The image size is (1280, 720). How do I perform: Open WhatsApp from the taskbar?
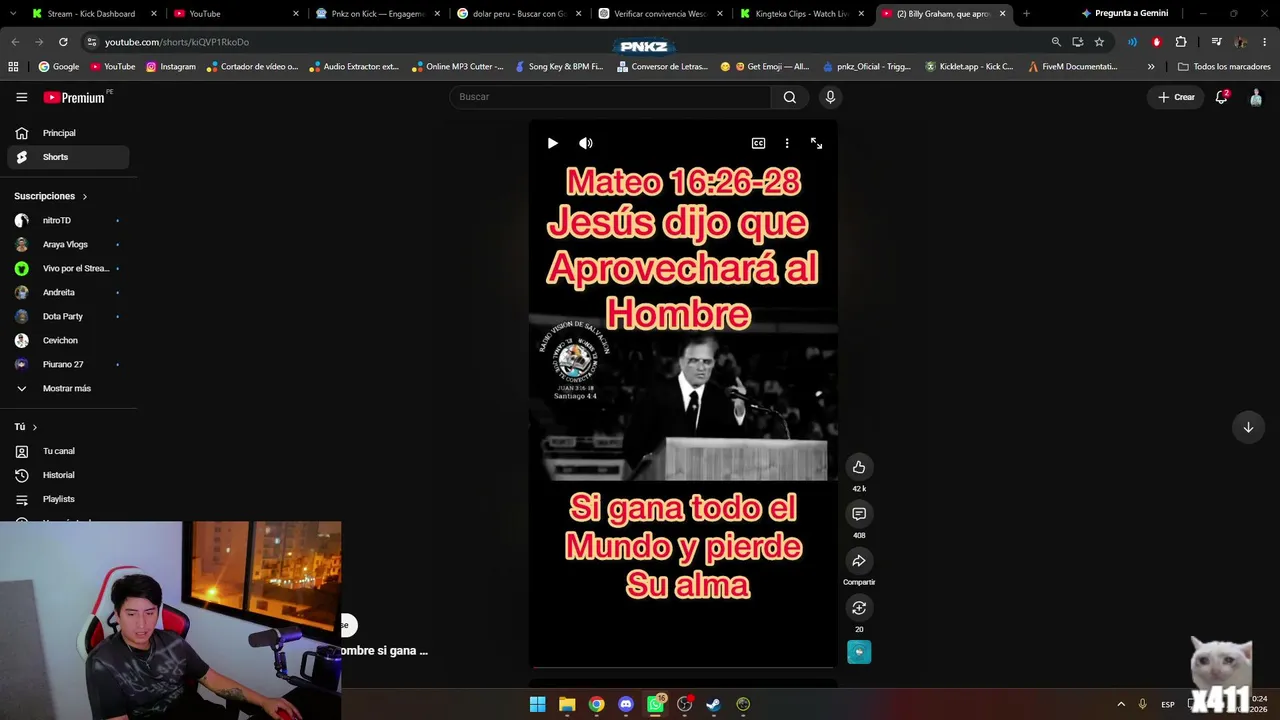click(655, 704)
